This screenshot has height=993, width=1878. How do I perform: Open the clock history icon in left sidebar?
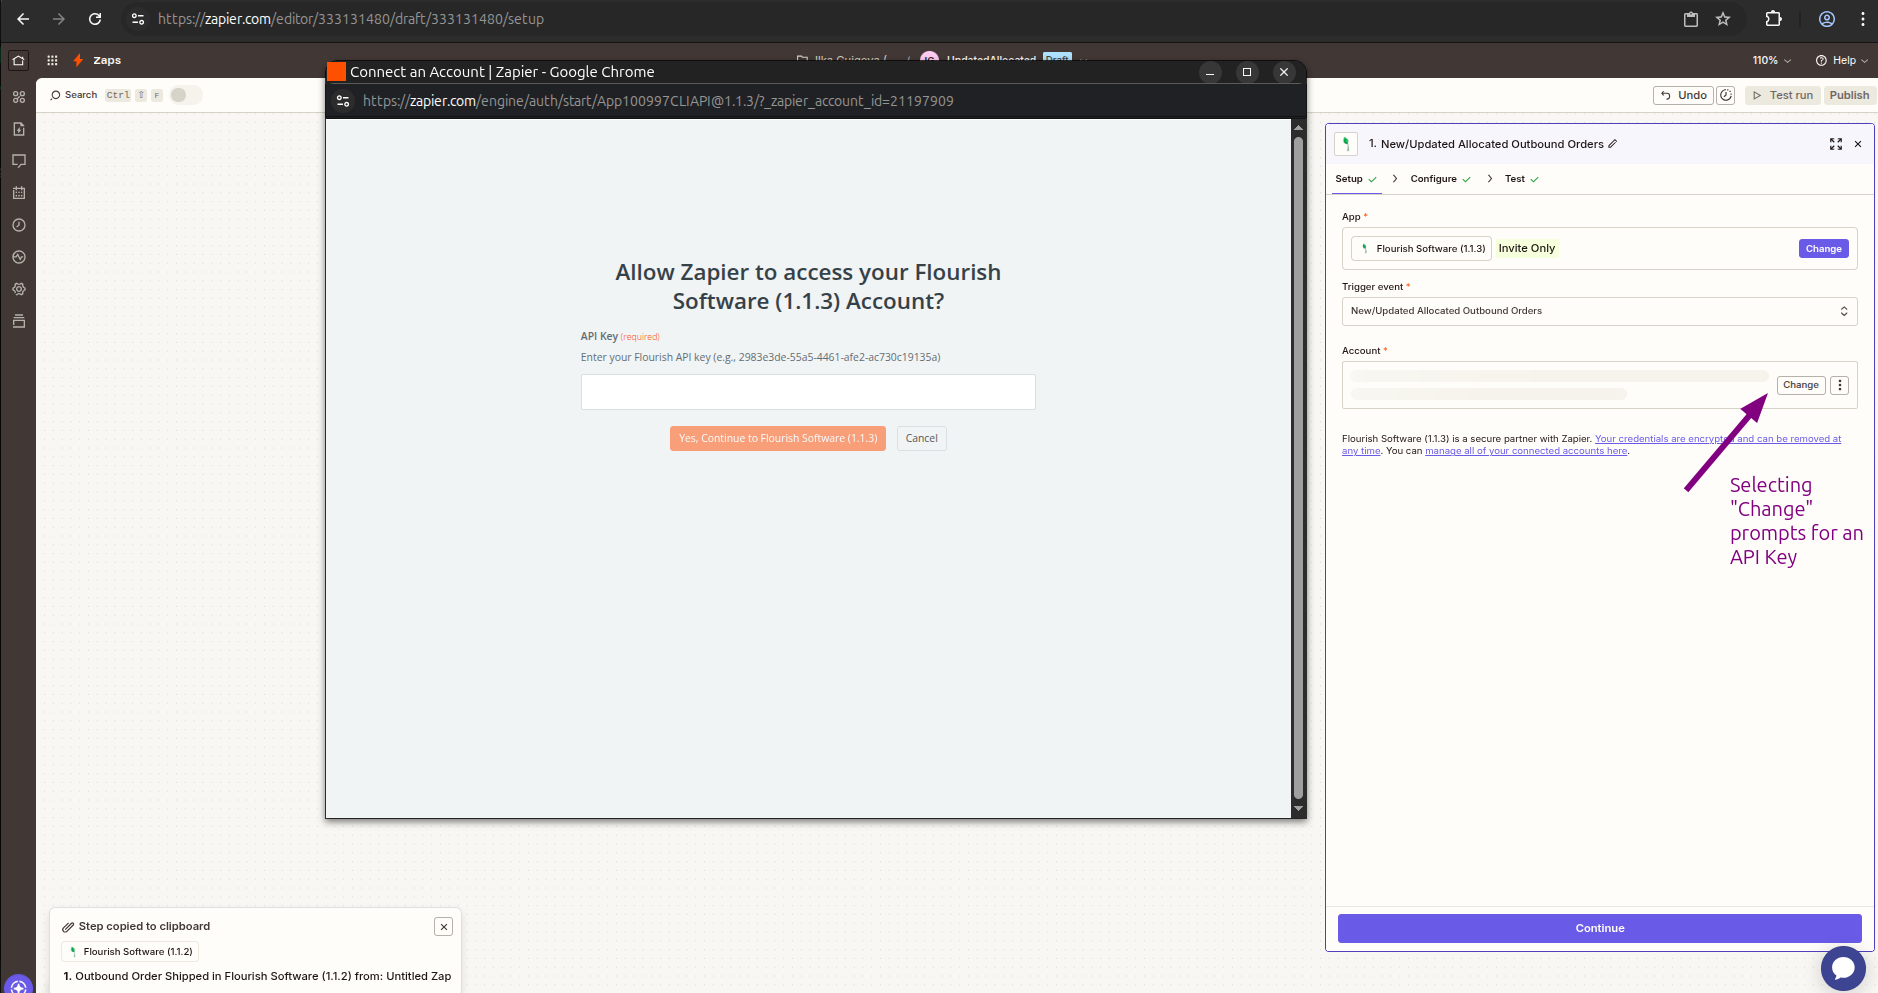tap(18, 225)
